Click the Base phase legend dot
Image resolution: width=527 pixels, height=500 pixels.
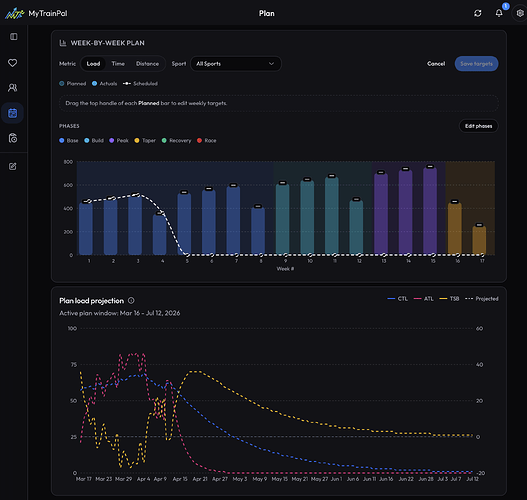[x=62, y=140]
